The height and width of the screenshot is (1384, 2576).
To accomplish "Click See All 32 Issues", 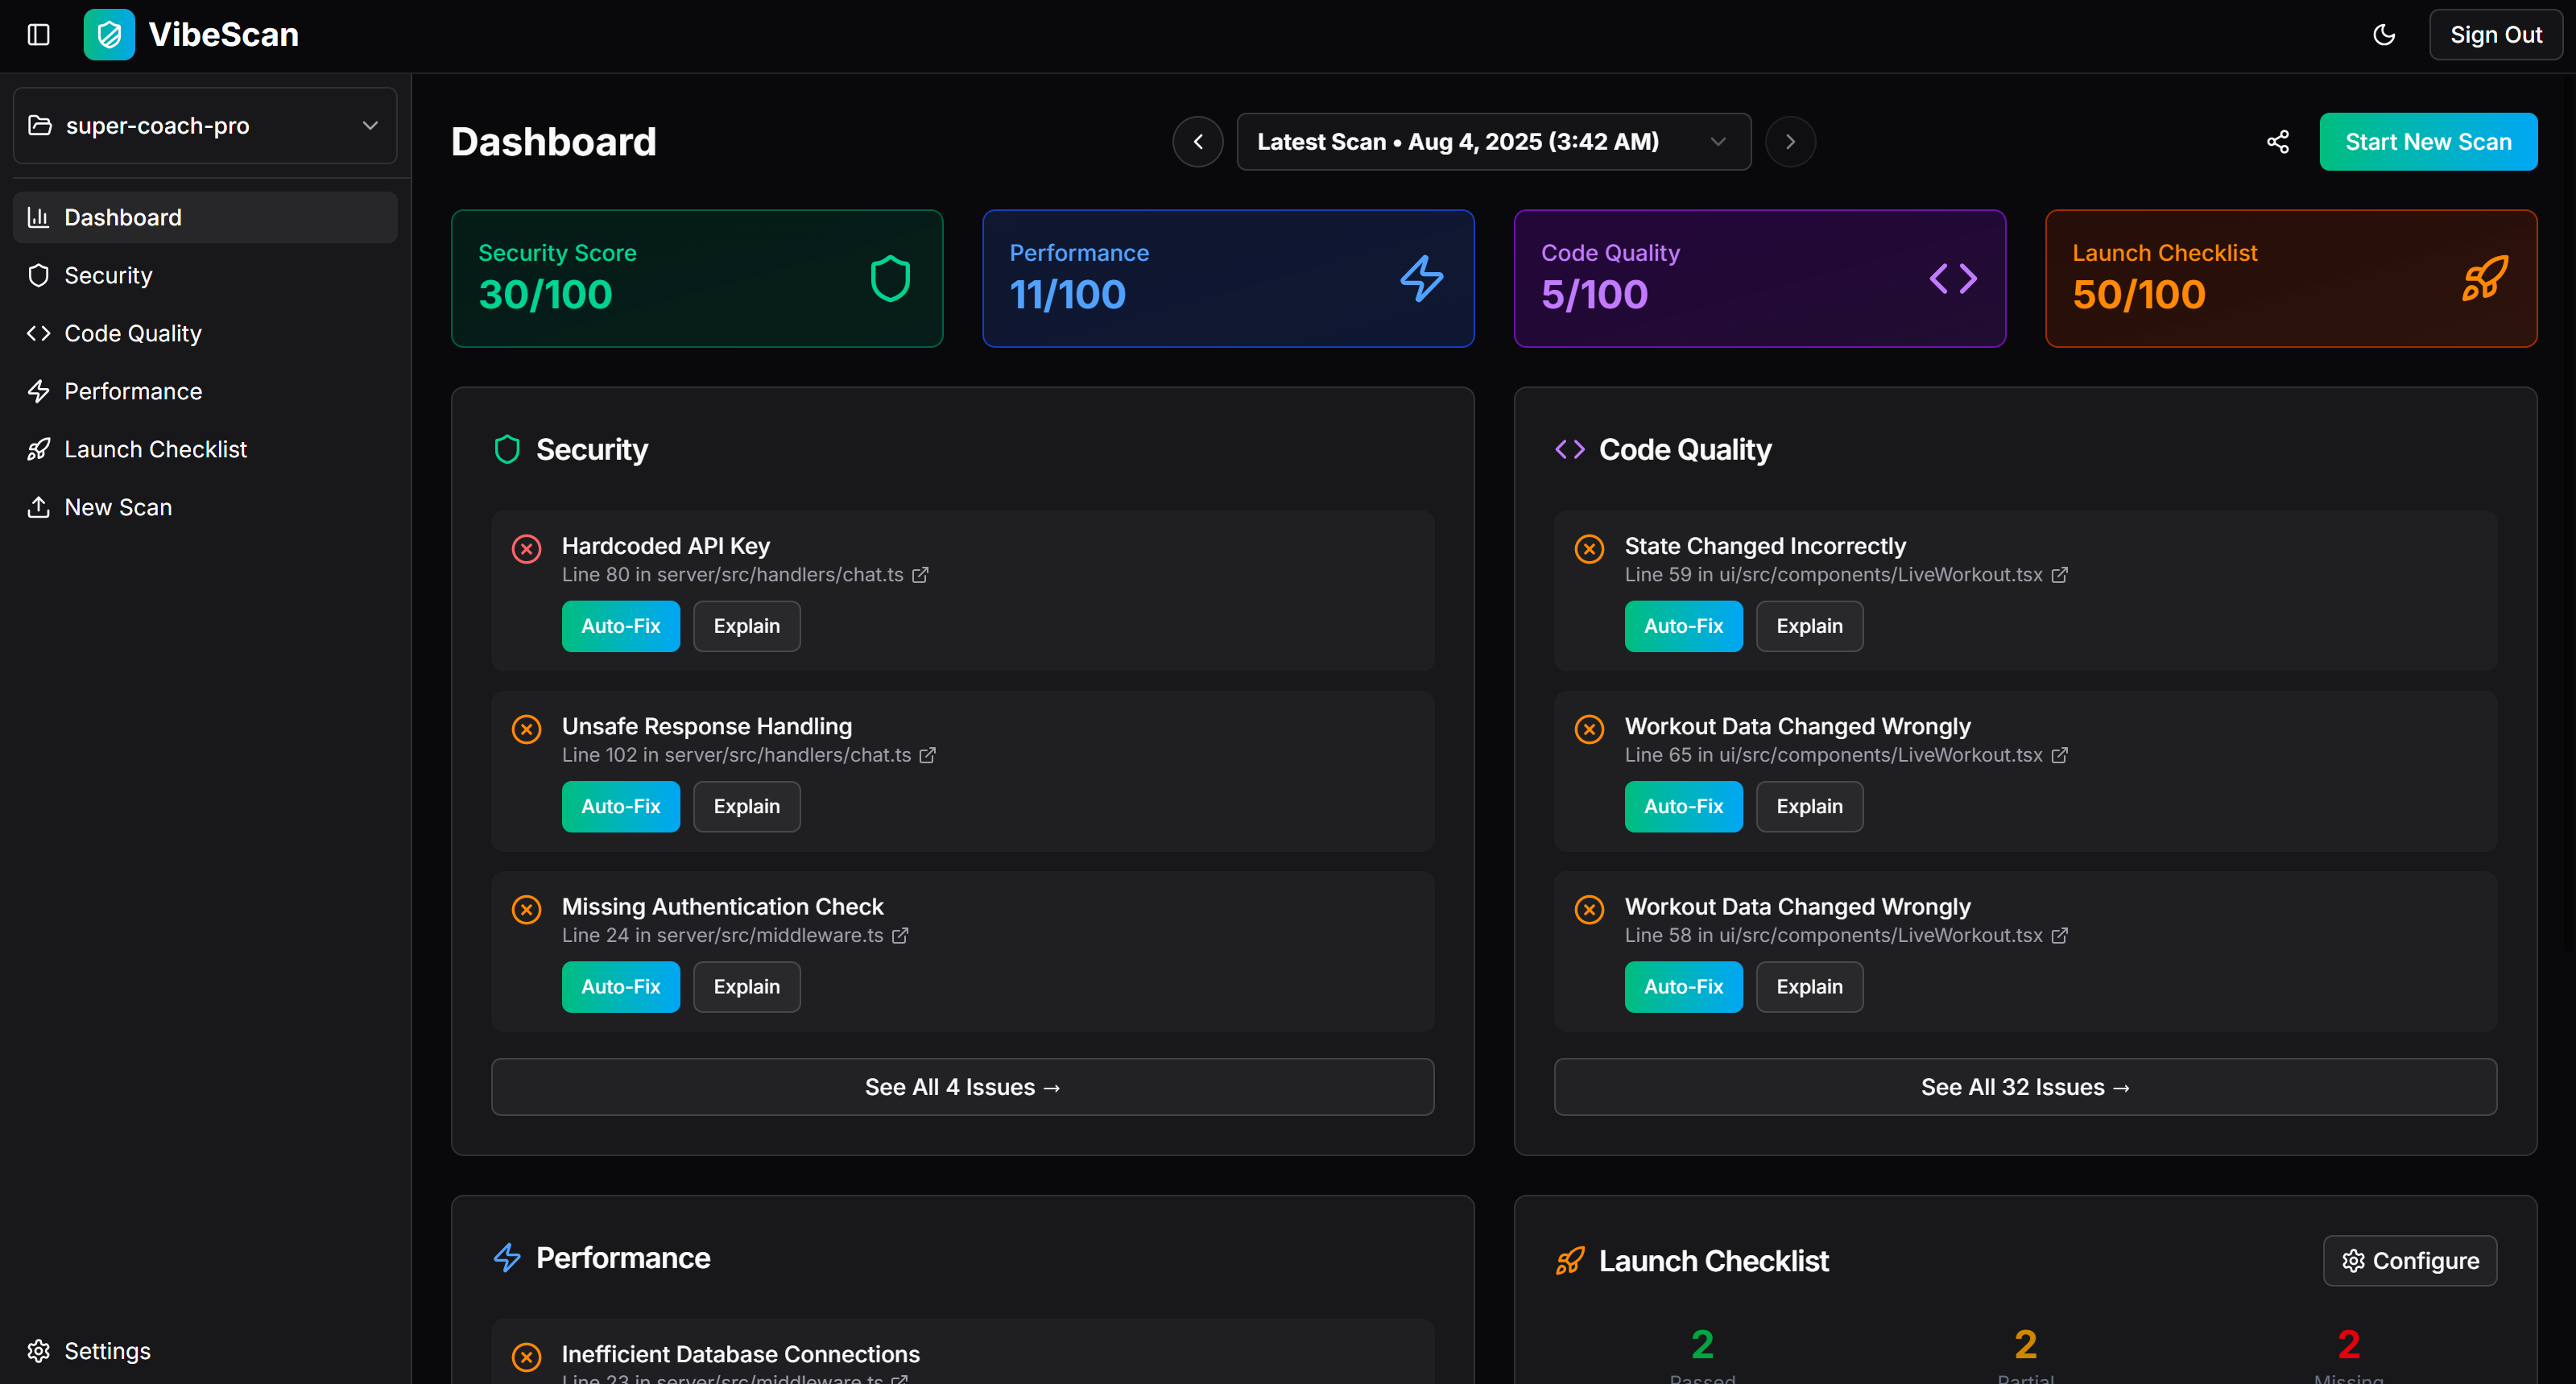I will pos(2024,1087).
